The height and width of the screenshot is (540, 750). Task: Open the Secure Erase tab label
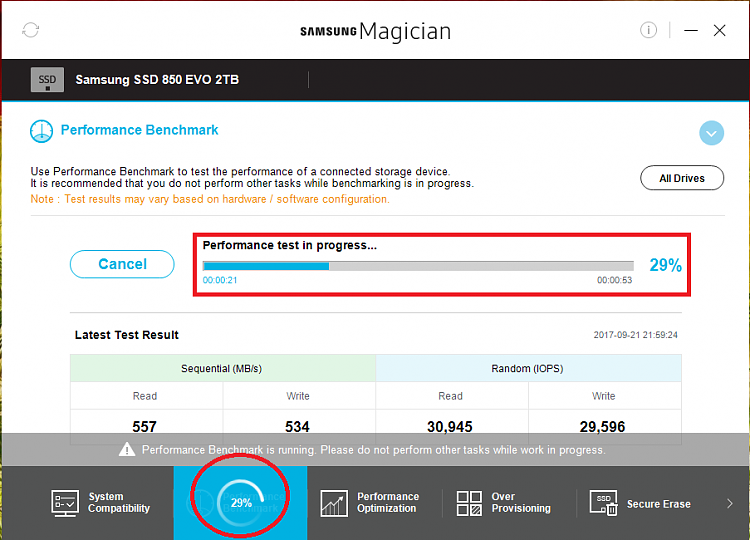pos(659,504)
